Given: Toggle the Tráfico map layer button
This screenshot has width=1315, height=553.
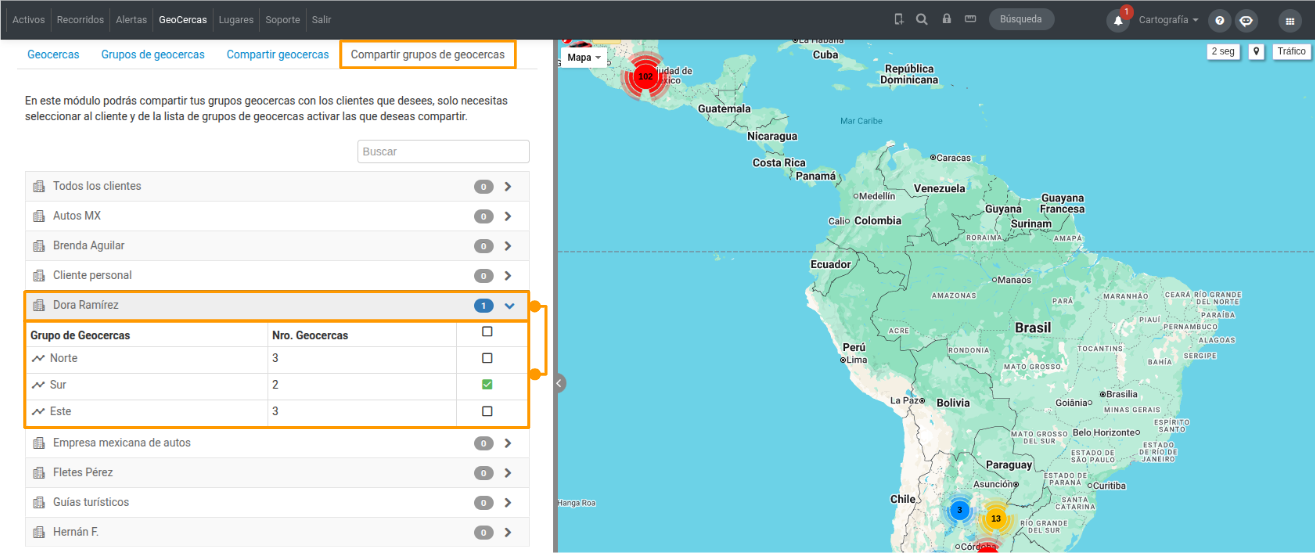Looking at the screenshot, I should (x=1290, y=52).
